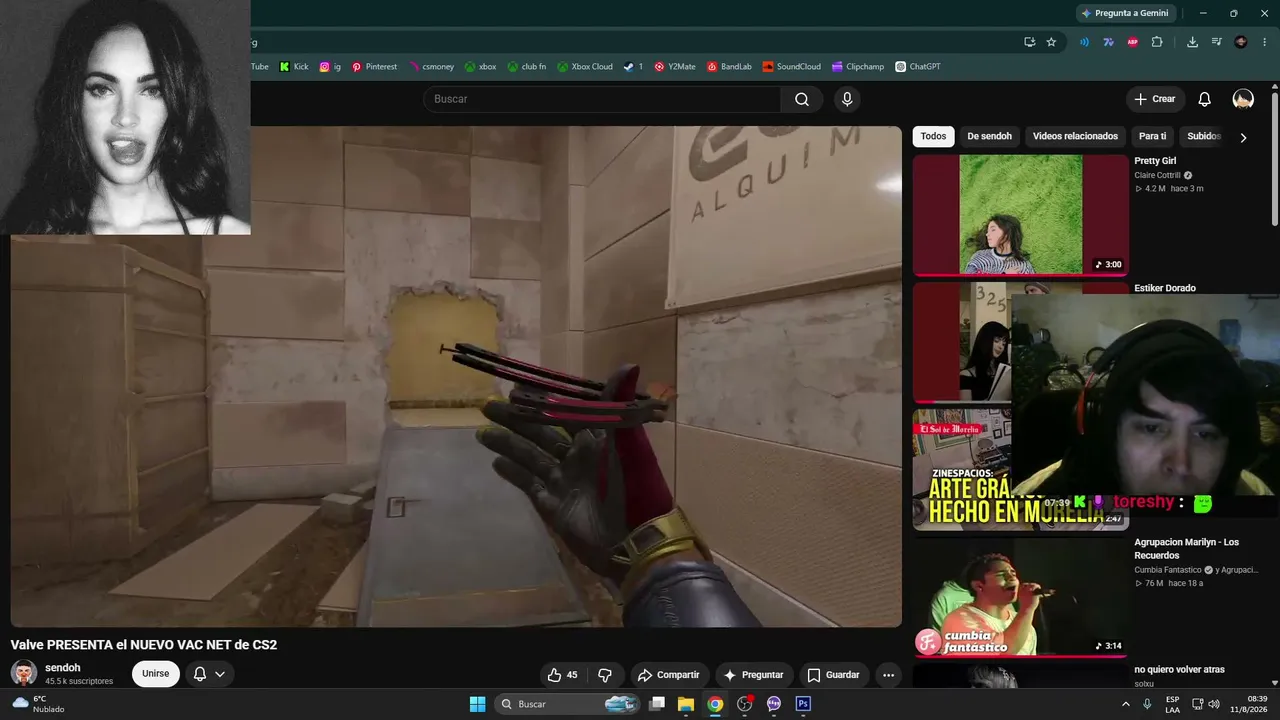The image size is (1280, 720).
Task: Like the video with 45 likes
Action: (562, 675)
